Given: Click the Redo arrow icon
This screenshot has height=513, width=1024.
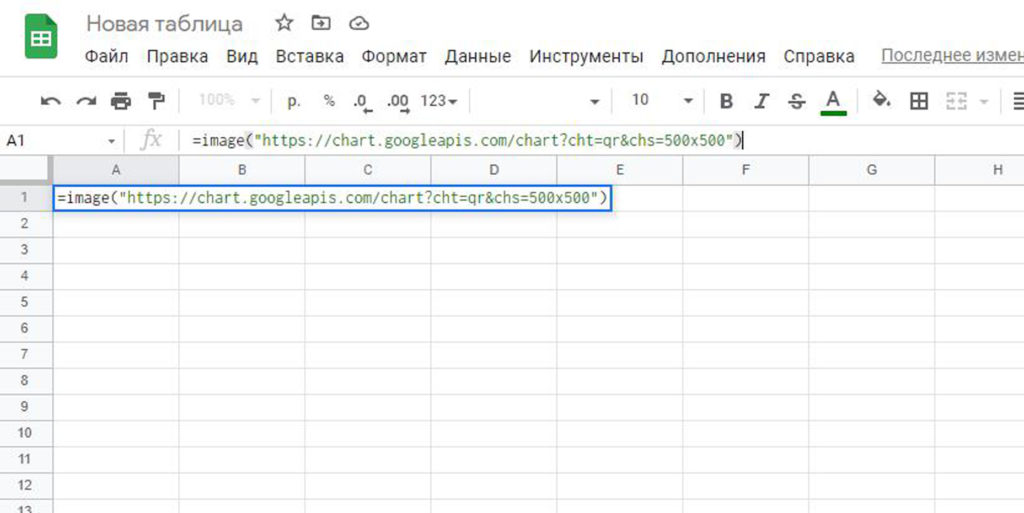Looking at the screenshot, I should 86,101.
